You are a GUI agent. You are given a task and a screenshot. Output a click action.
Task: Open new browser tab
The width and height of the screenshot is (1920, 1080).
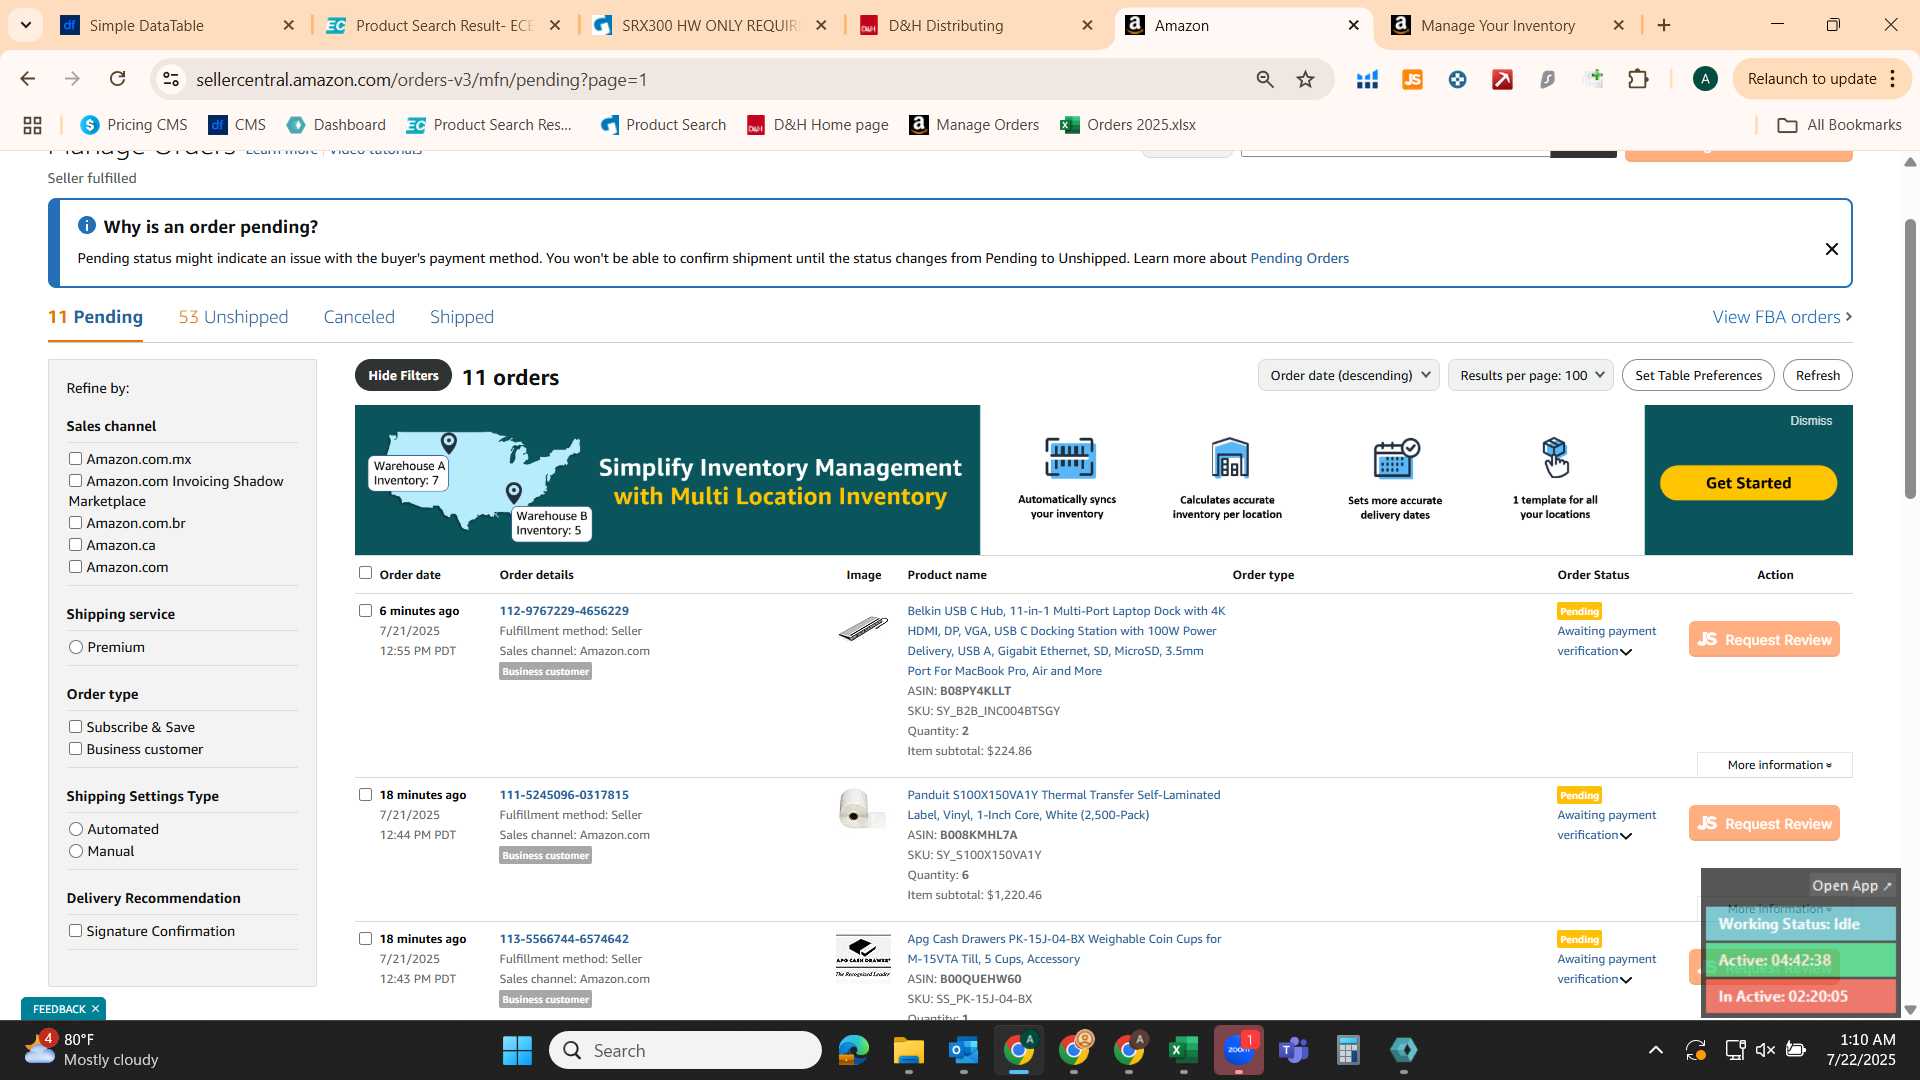1664,25
